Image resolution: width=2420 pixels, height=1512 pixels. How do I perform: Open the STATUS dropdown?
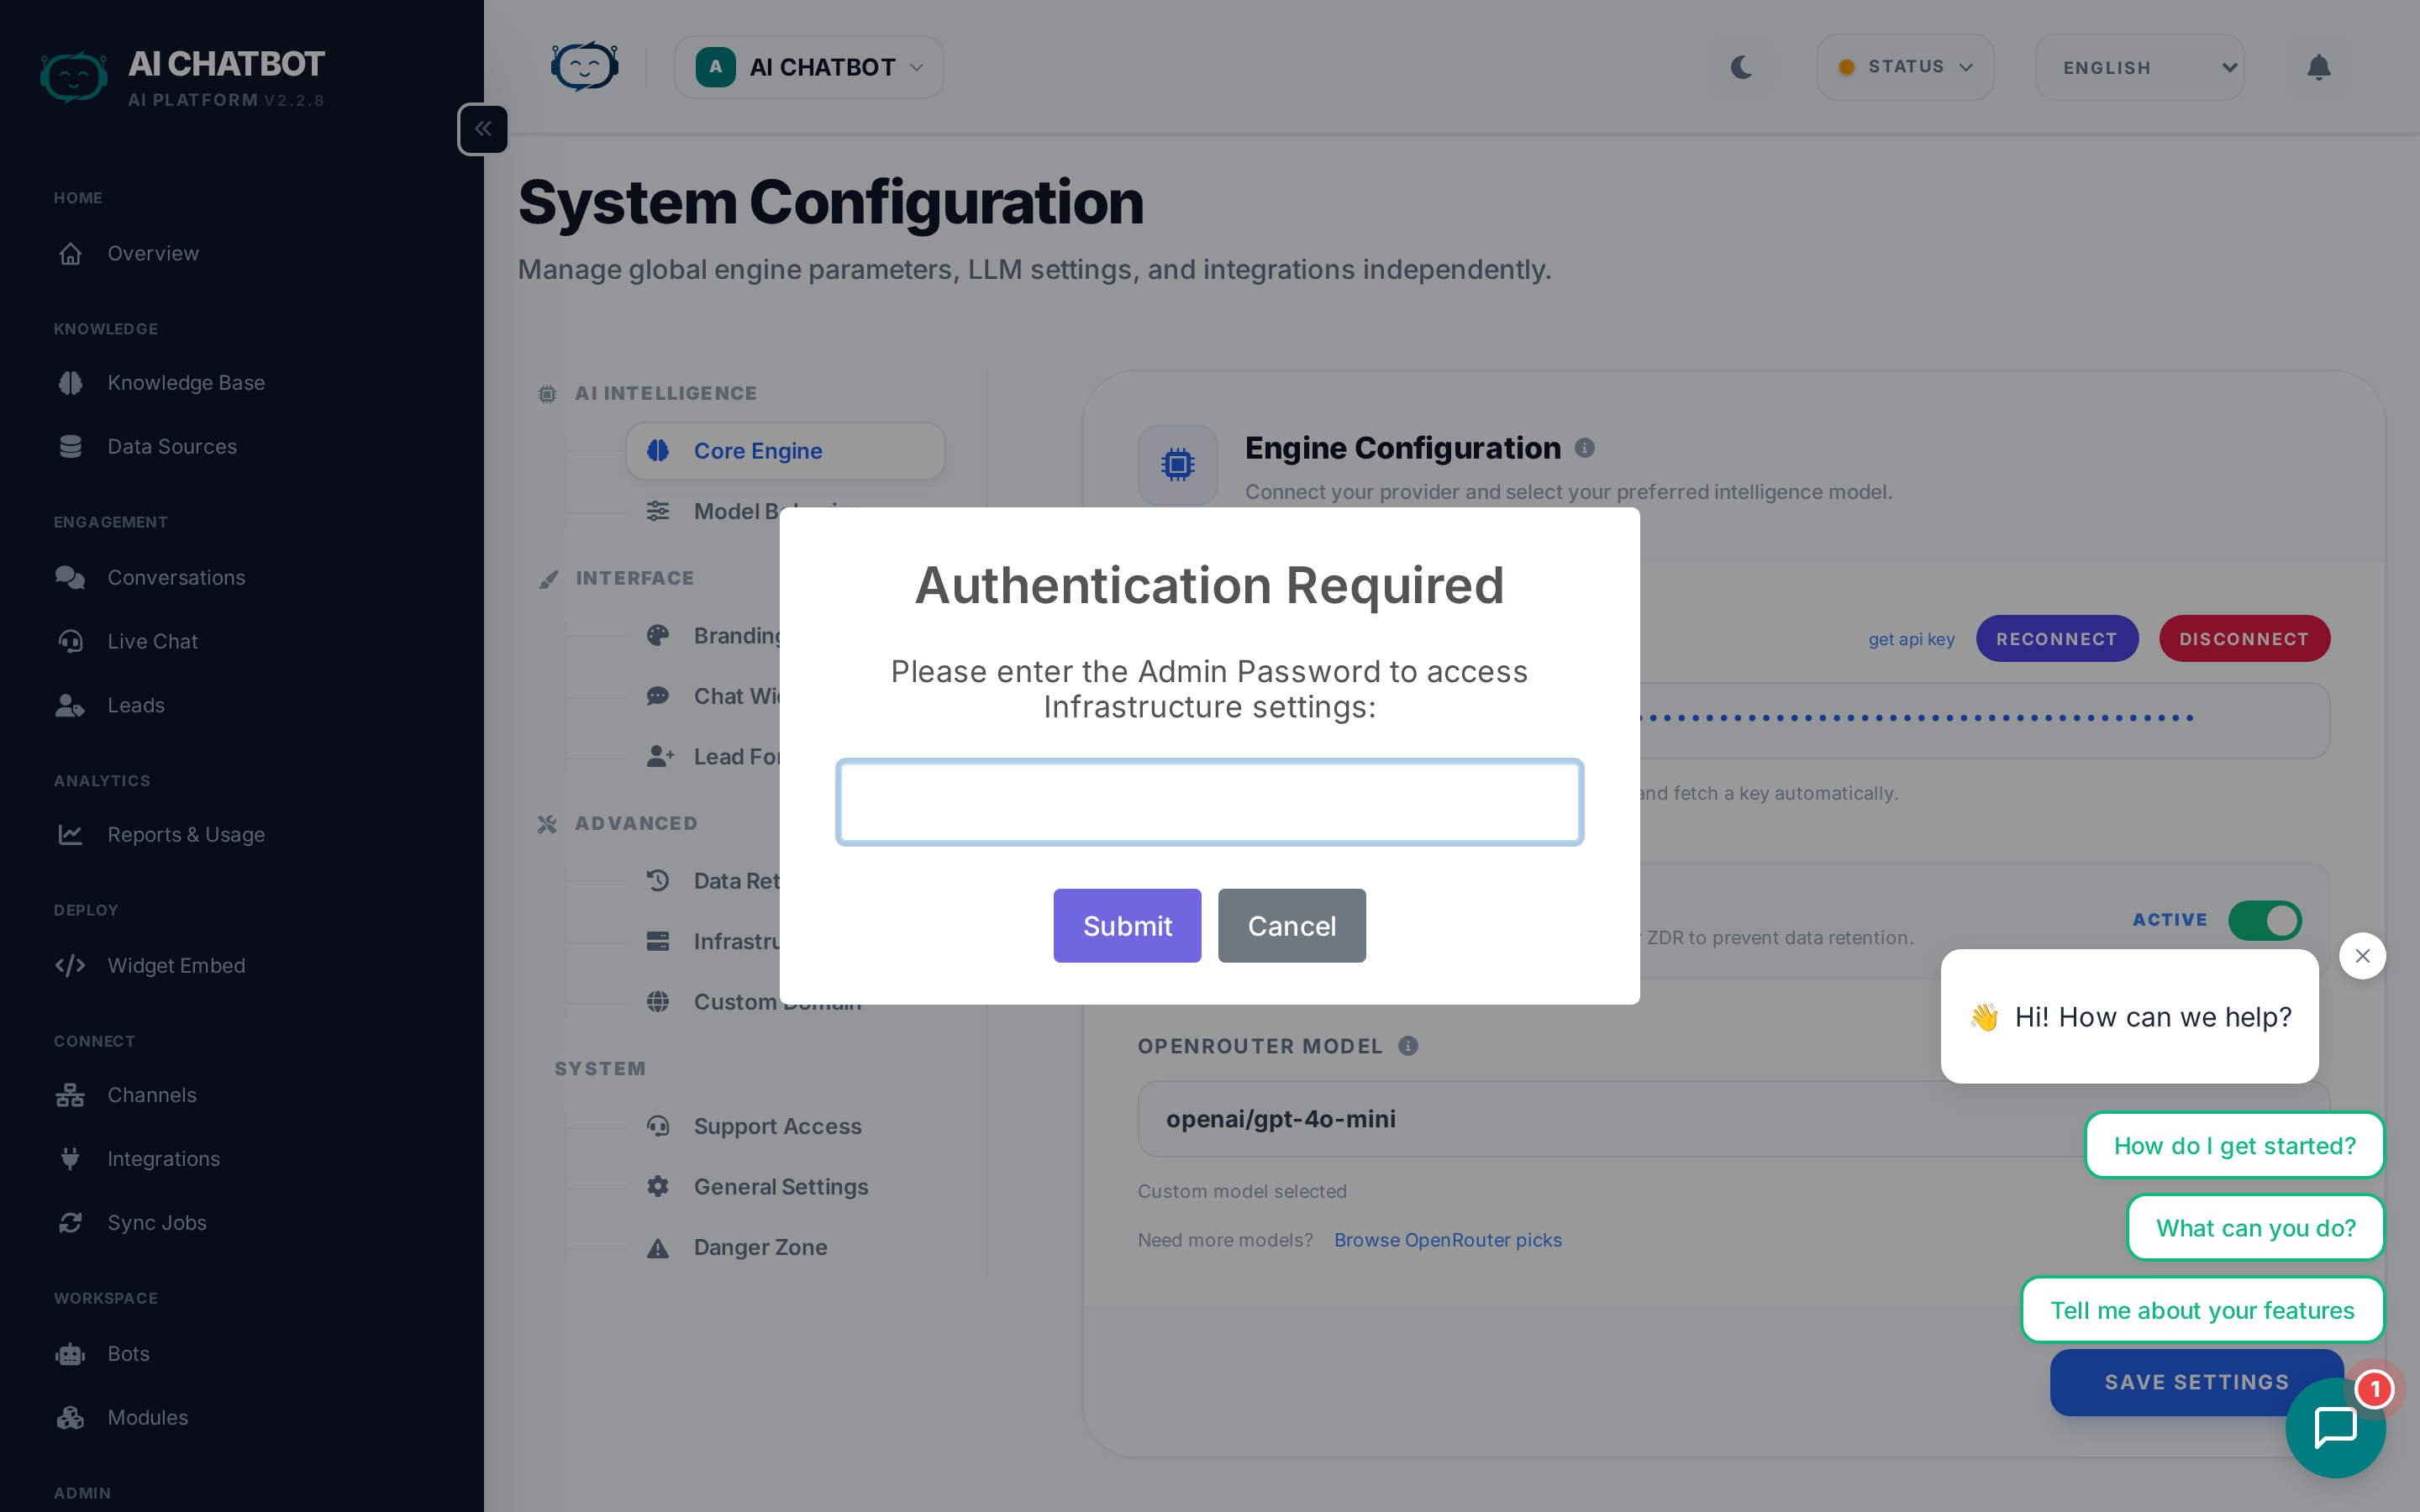click(x=1905, y=67)
